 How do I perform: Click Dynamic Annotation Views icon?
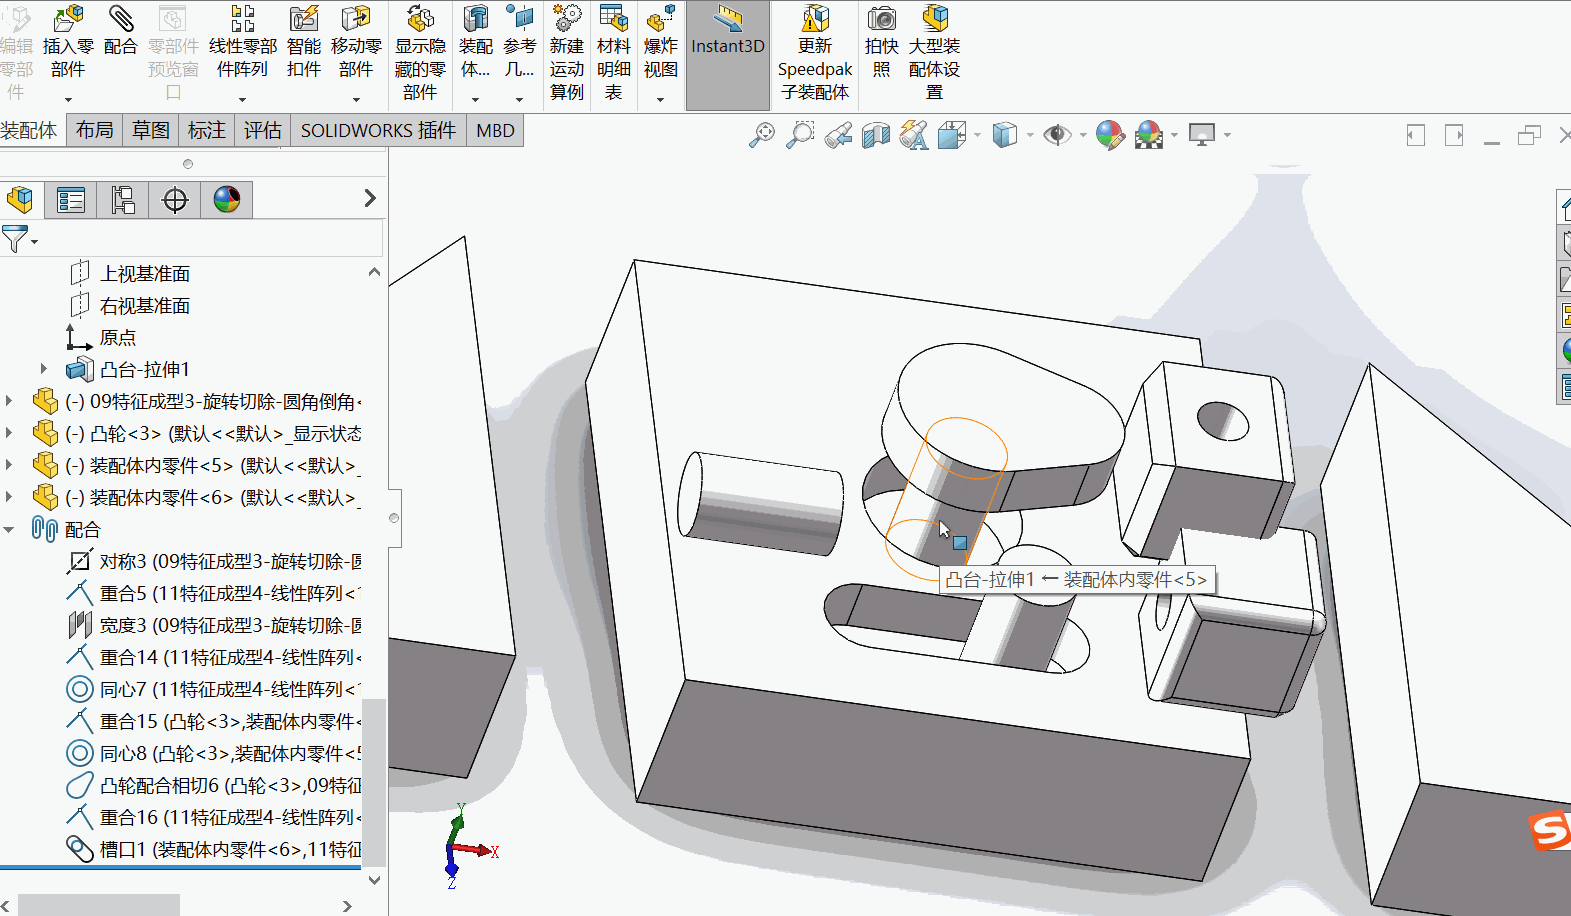(x=914, y=134)
